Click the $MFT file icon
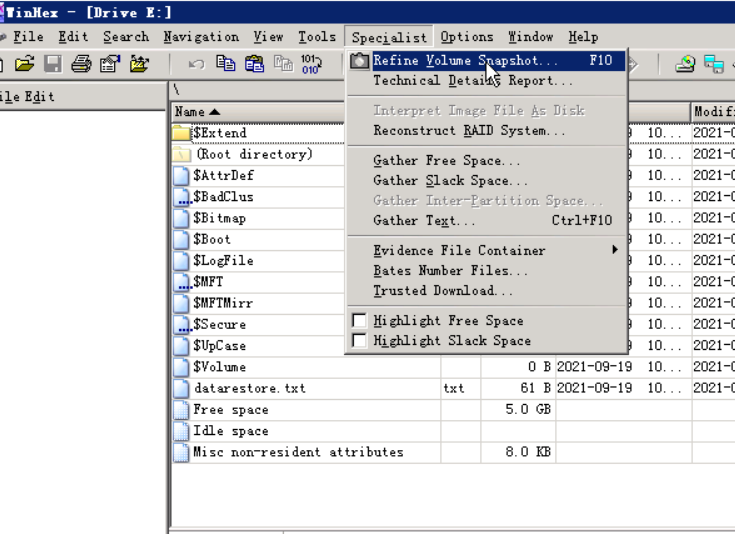Viewport: 735px width, 534px height. pyautogui.click(x=181, y=282)
